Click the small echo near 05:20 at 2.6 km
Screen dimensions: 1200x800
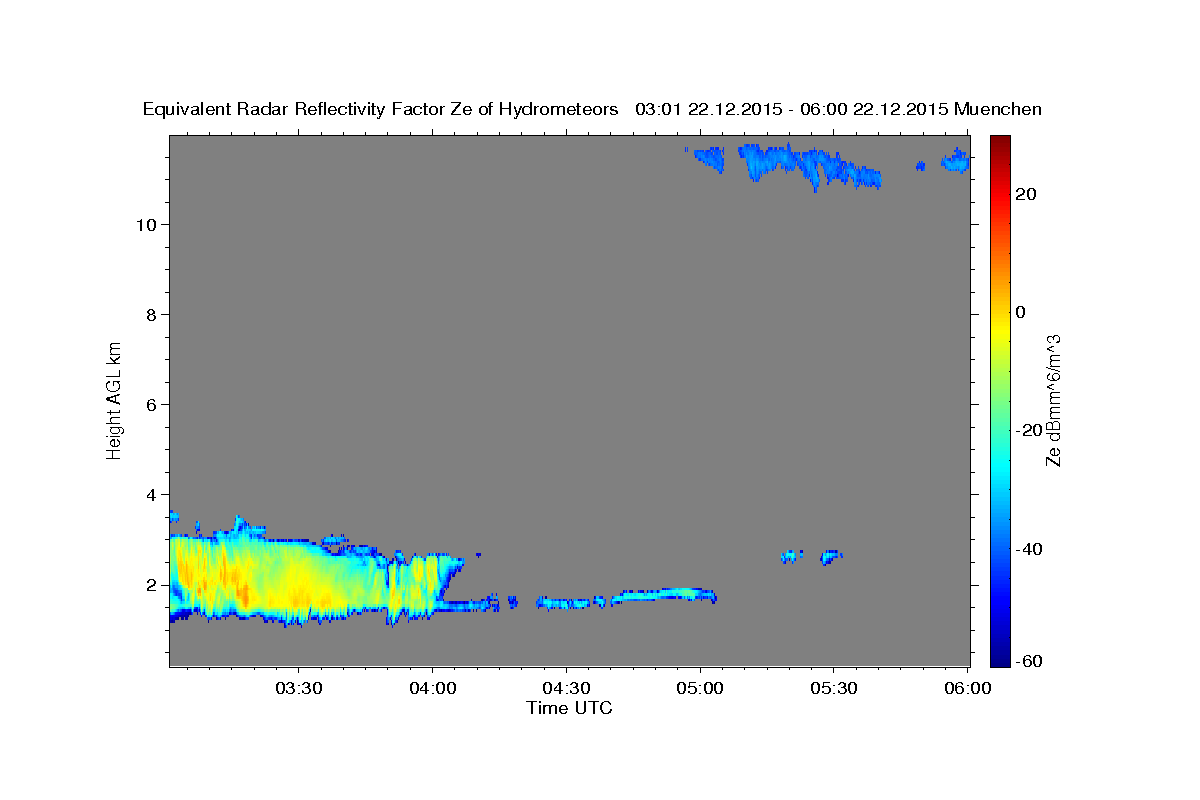pyautogui.click(x=792, y=555)
